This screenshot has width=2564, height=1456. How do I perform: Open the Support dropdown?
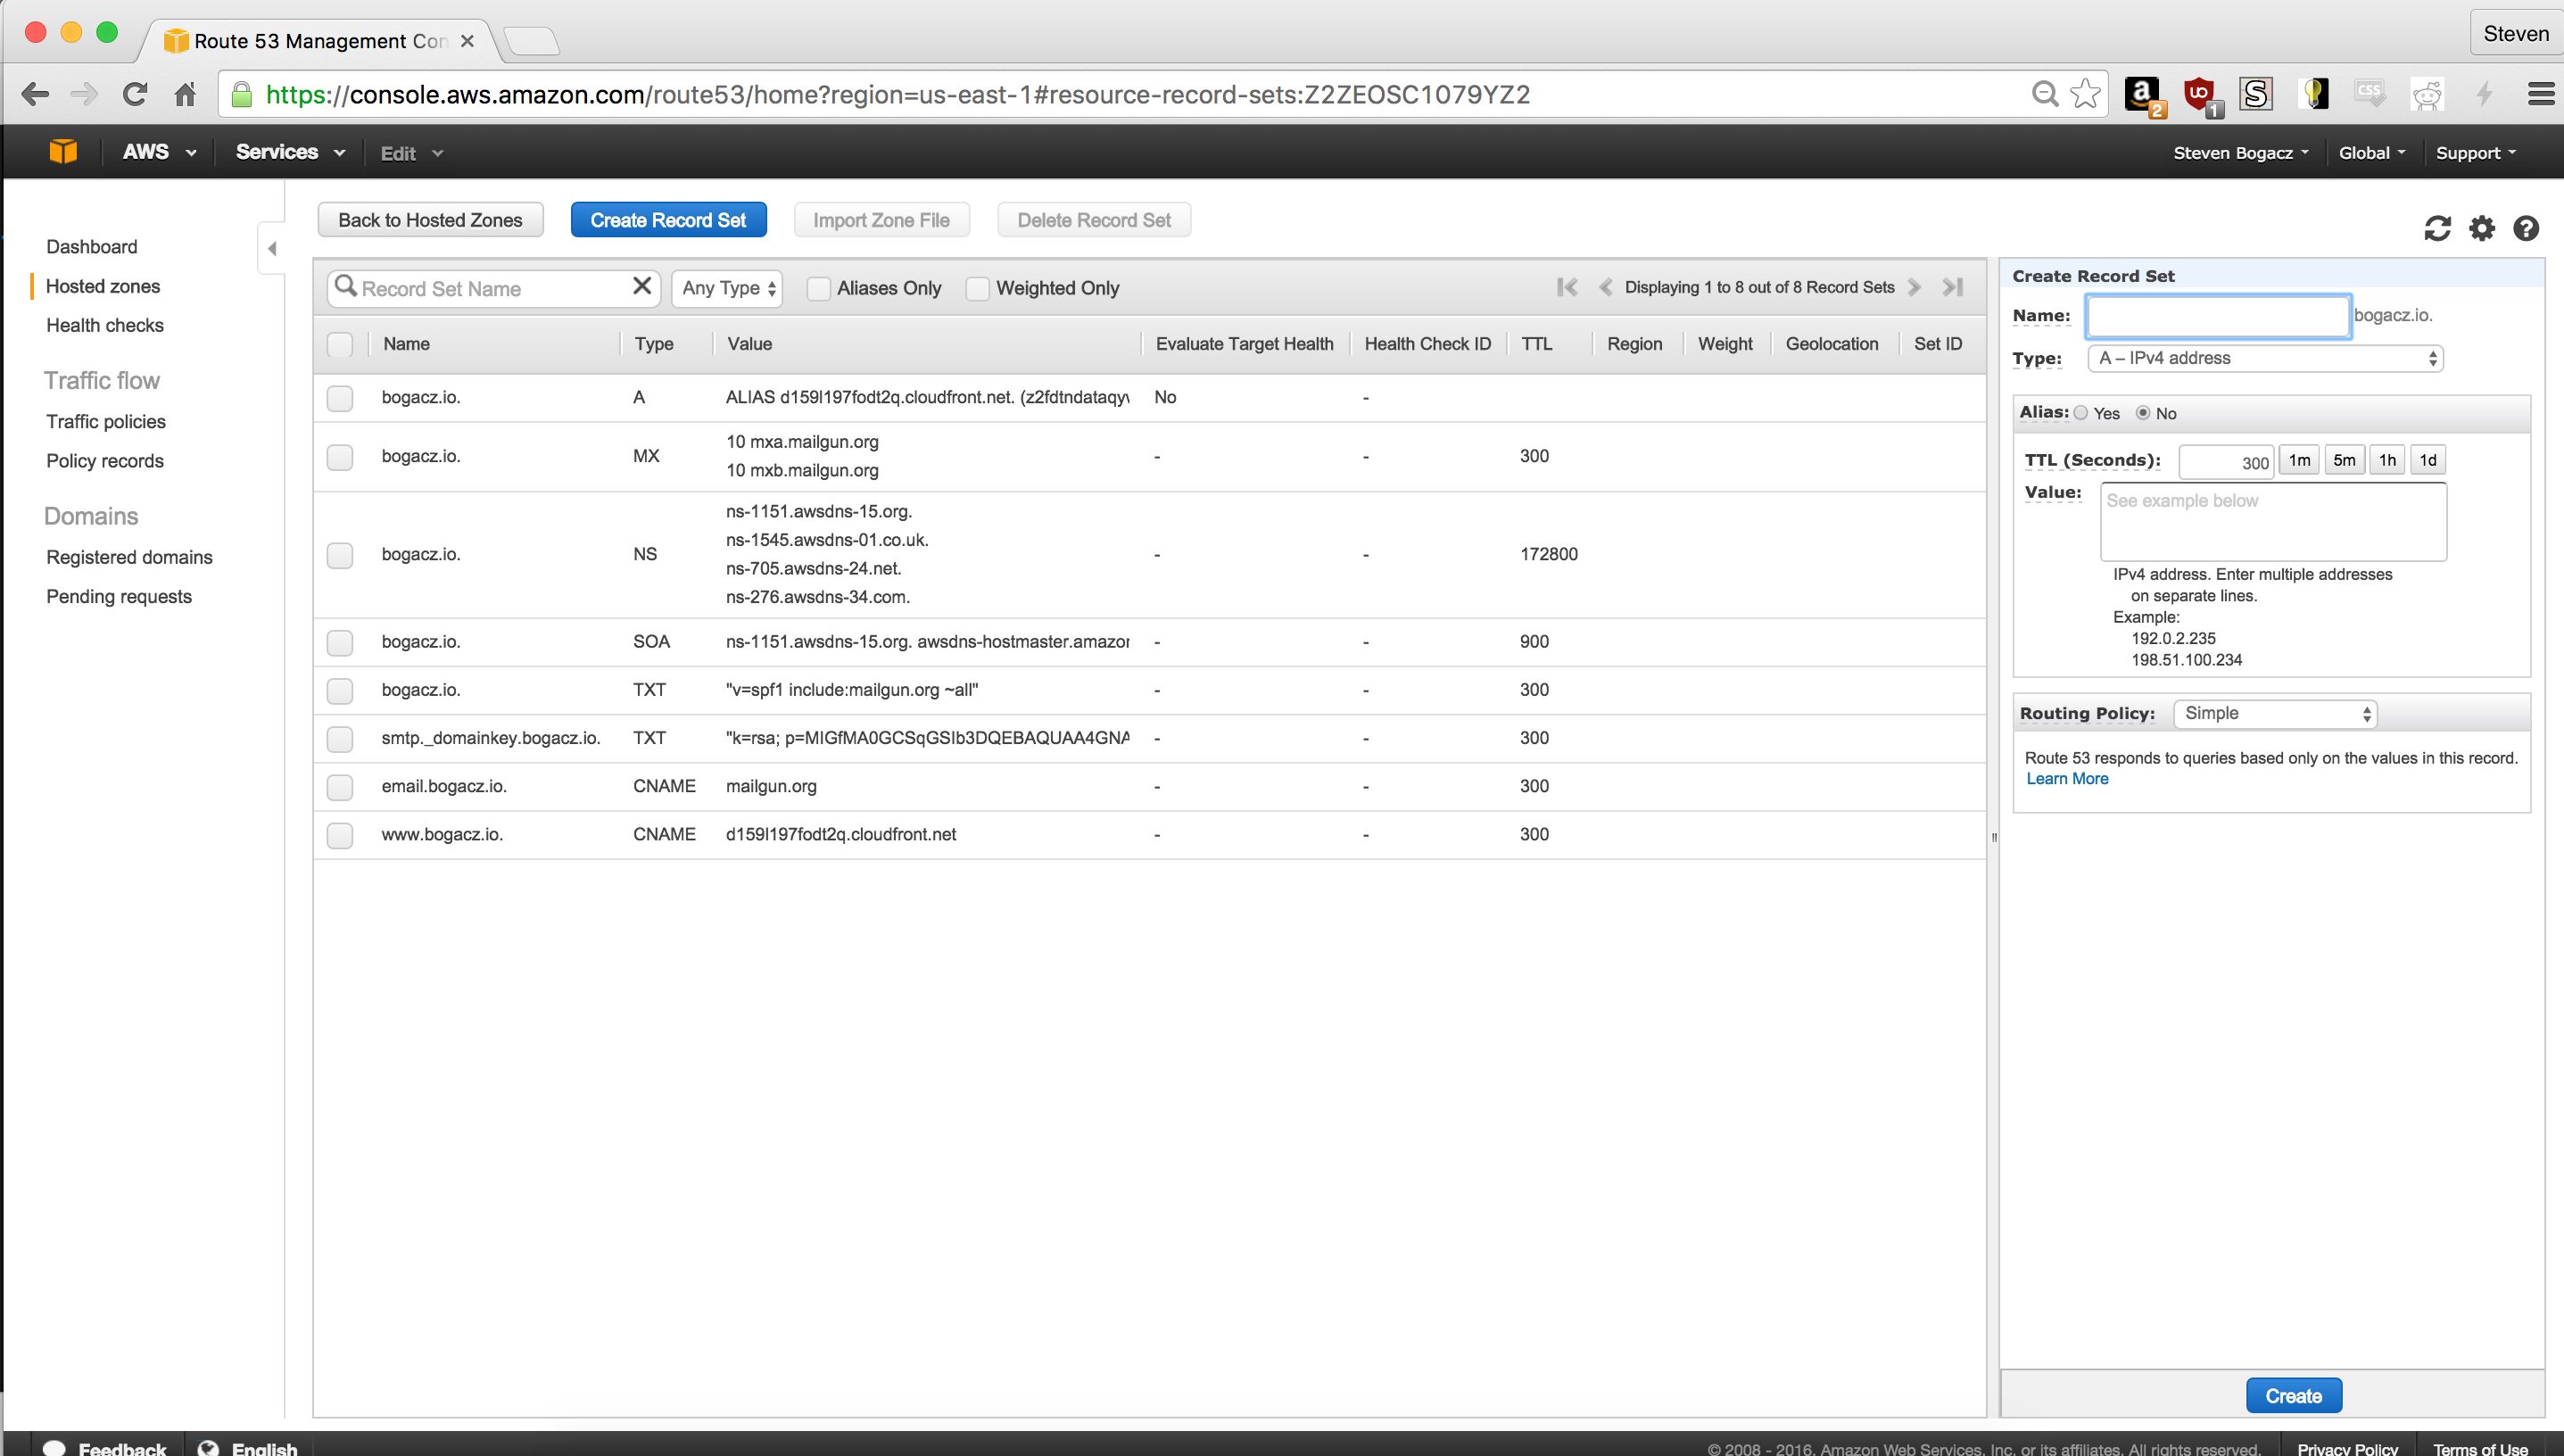coord(2476,153)
